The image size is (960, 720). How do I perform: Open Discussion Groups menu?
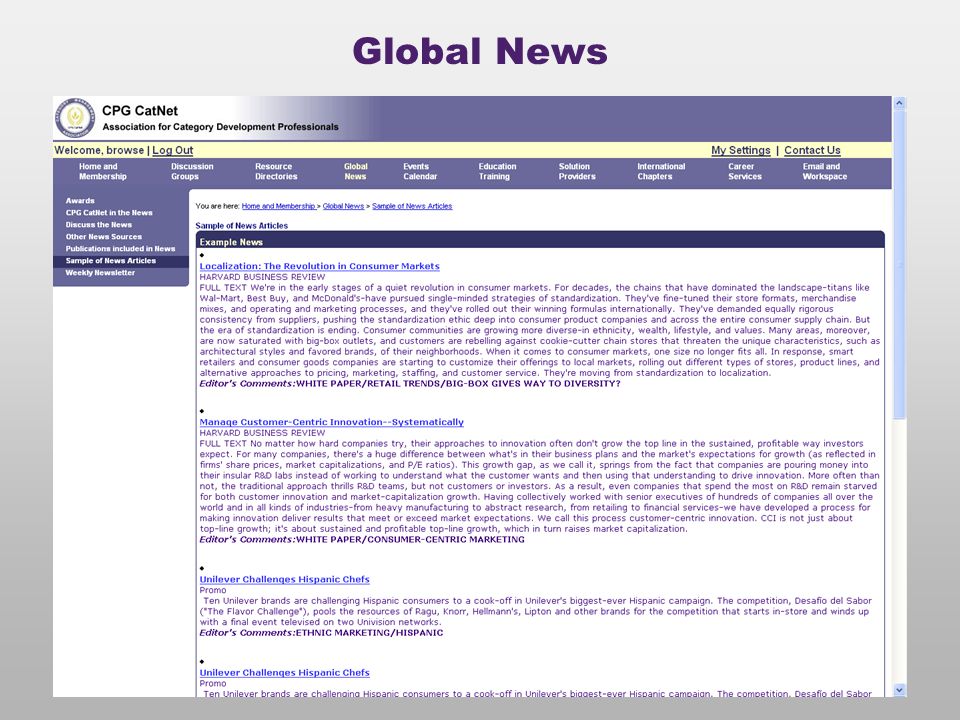coord(192,171)
